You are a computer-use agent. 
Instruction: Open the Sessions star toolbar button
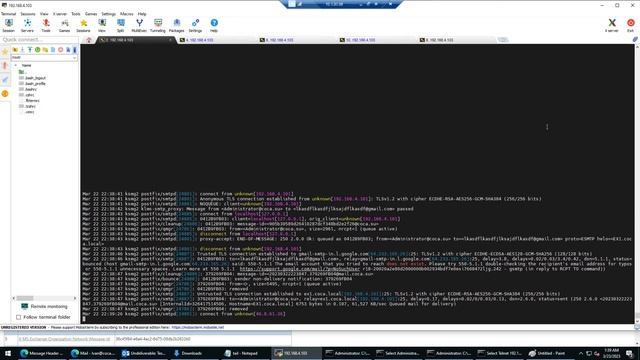pyautogui.click(x=83, y=25)
